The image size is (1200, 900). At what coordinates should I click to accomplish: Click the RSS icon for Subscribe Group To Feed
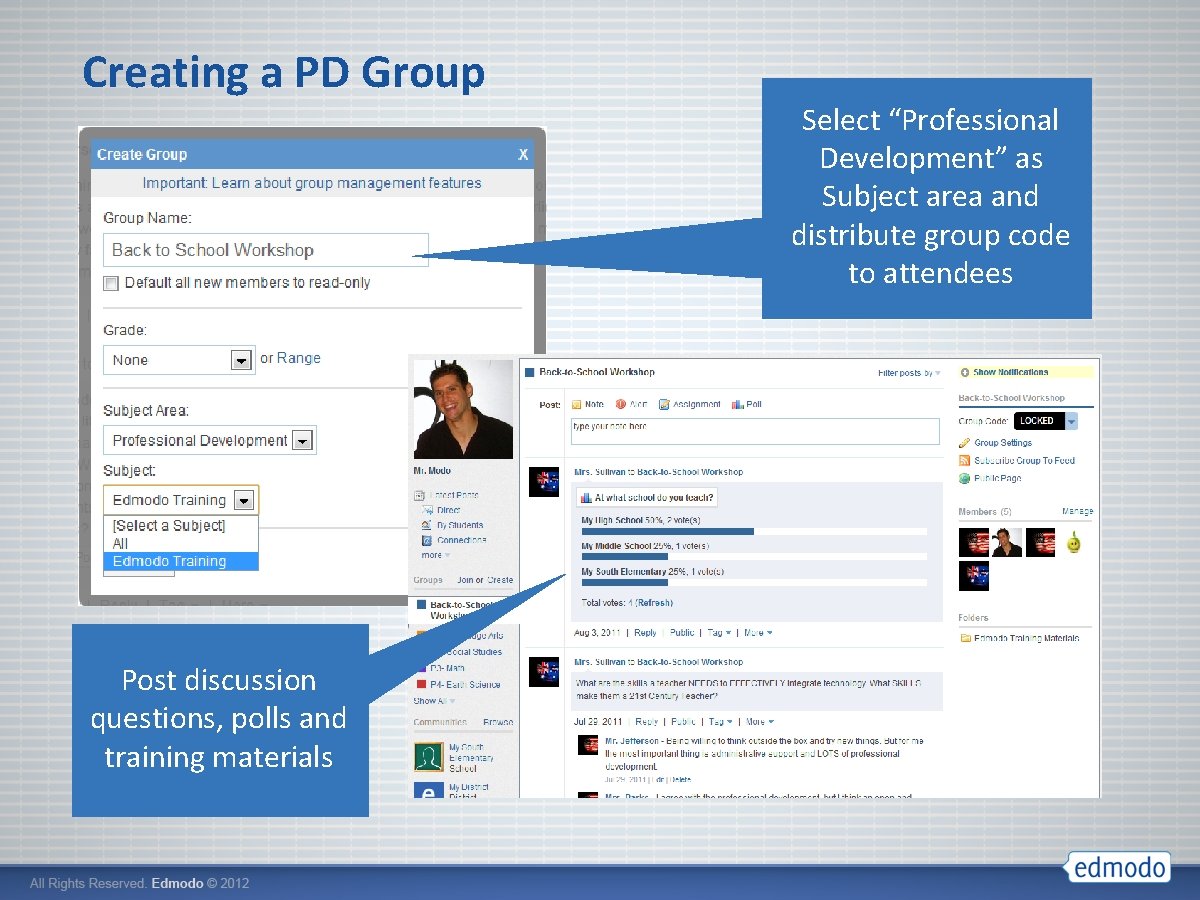pyautogui.click(x=964, y=461)
